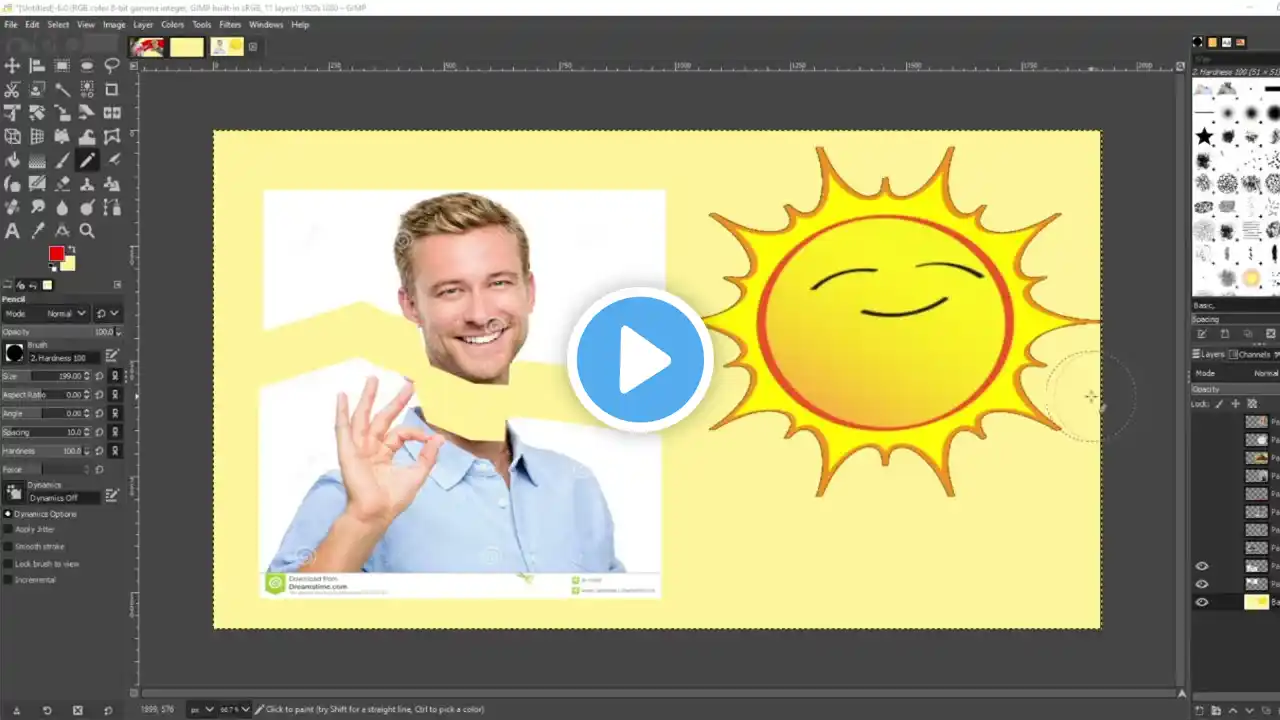This screenshot has height=720, width=1280.
Task: Open the Colors menu
Action: click(173, 24)
